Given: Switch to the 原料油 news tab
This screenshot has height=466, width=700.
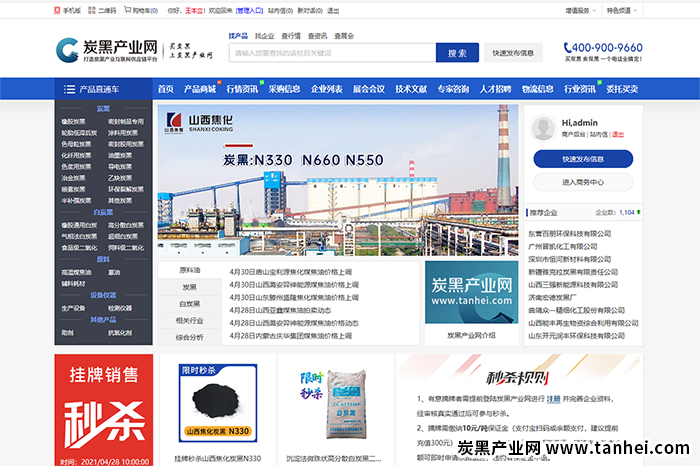Looking at the screenshot, I should (x=190, y=270).
